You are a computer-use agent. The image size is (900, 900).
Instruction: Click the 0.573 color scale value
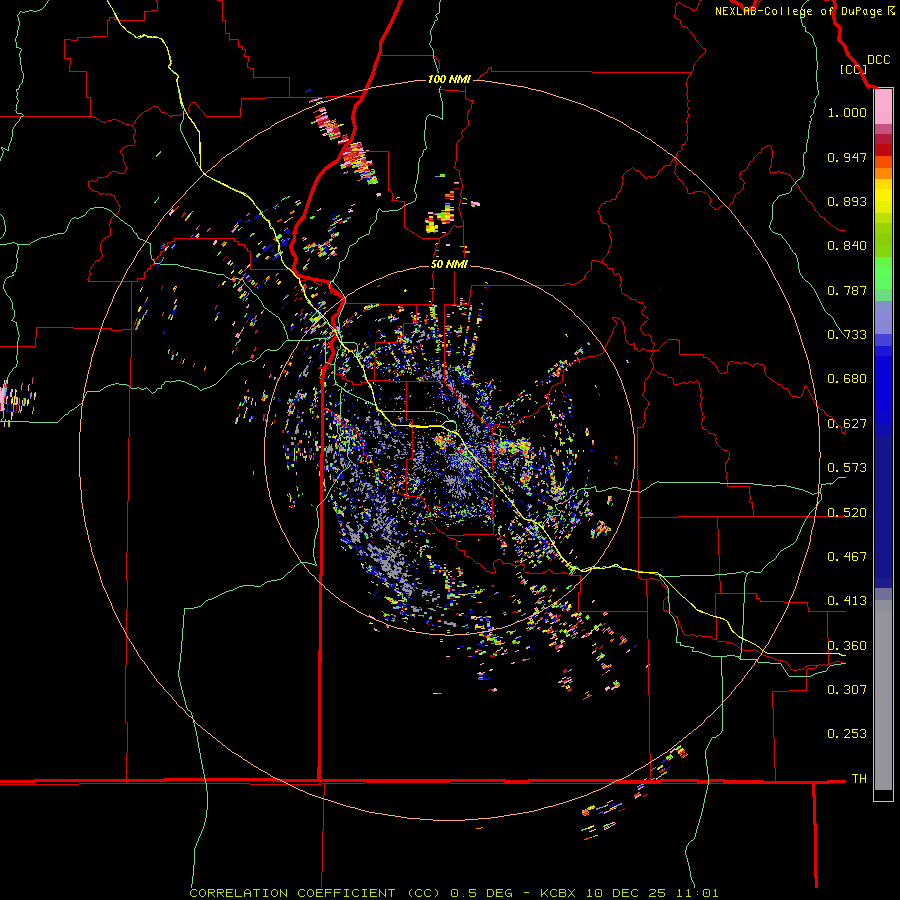pyautogui.click(x=847, y=468)
